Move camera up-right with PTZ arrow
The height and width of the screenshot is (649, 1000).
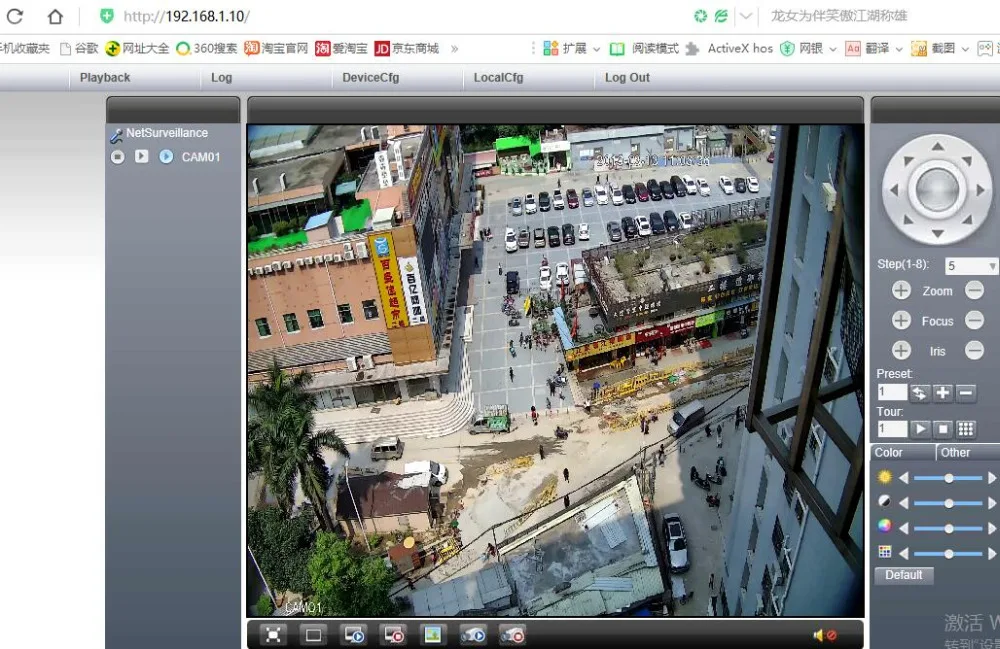point(967,161)
